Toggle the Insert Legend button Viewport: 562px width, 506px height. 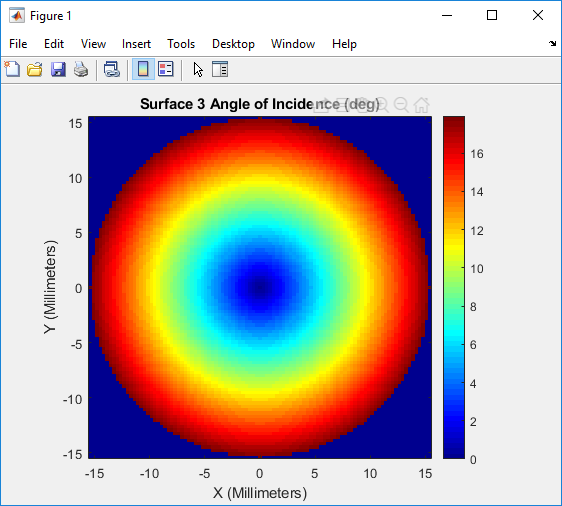point(166,69)
